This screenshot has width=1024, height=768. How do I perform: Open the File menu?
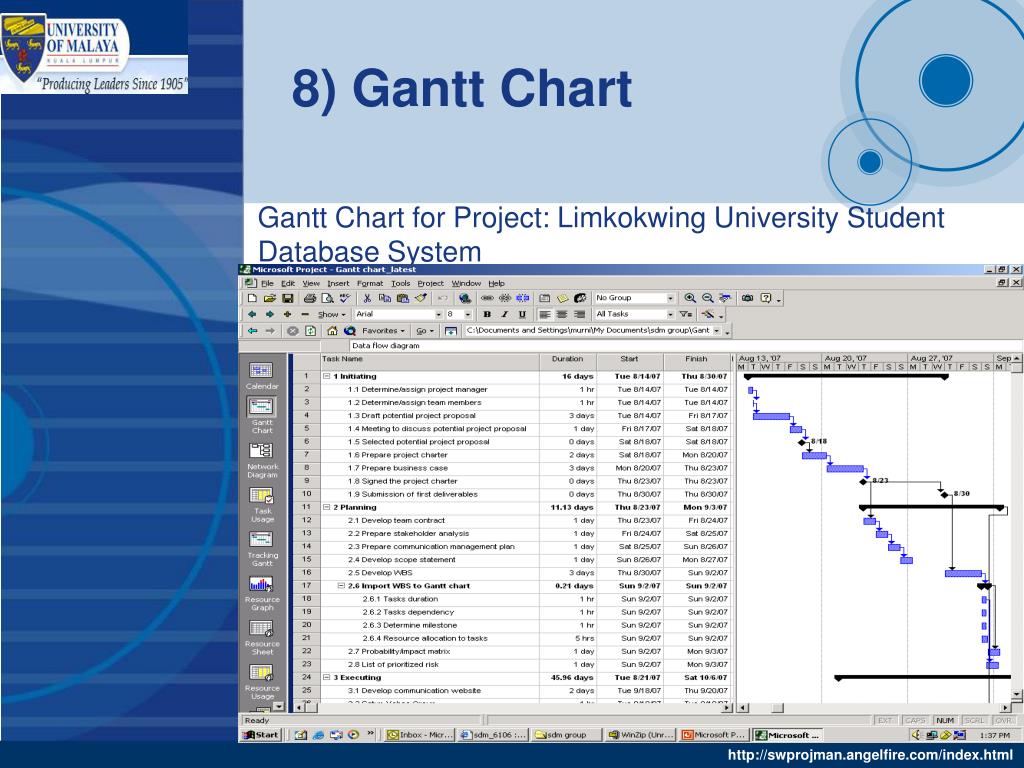(x=267, y=283)
